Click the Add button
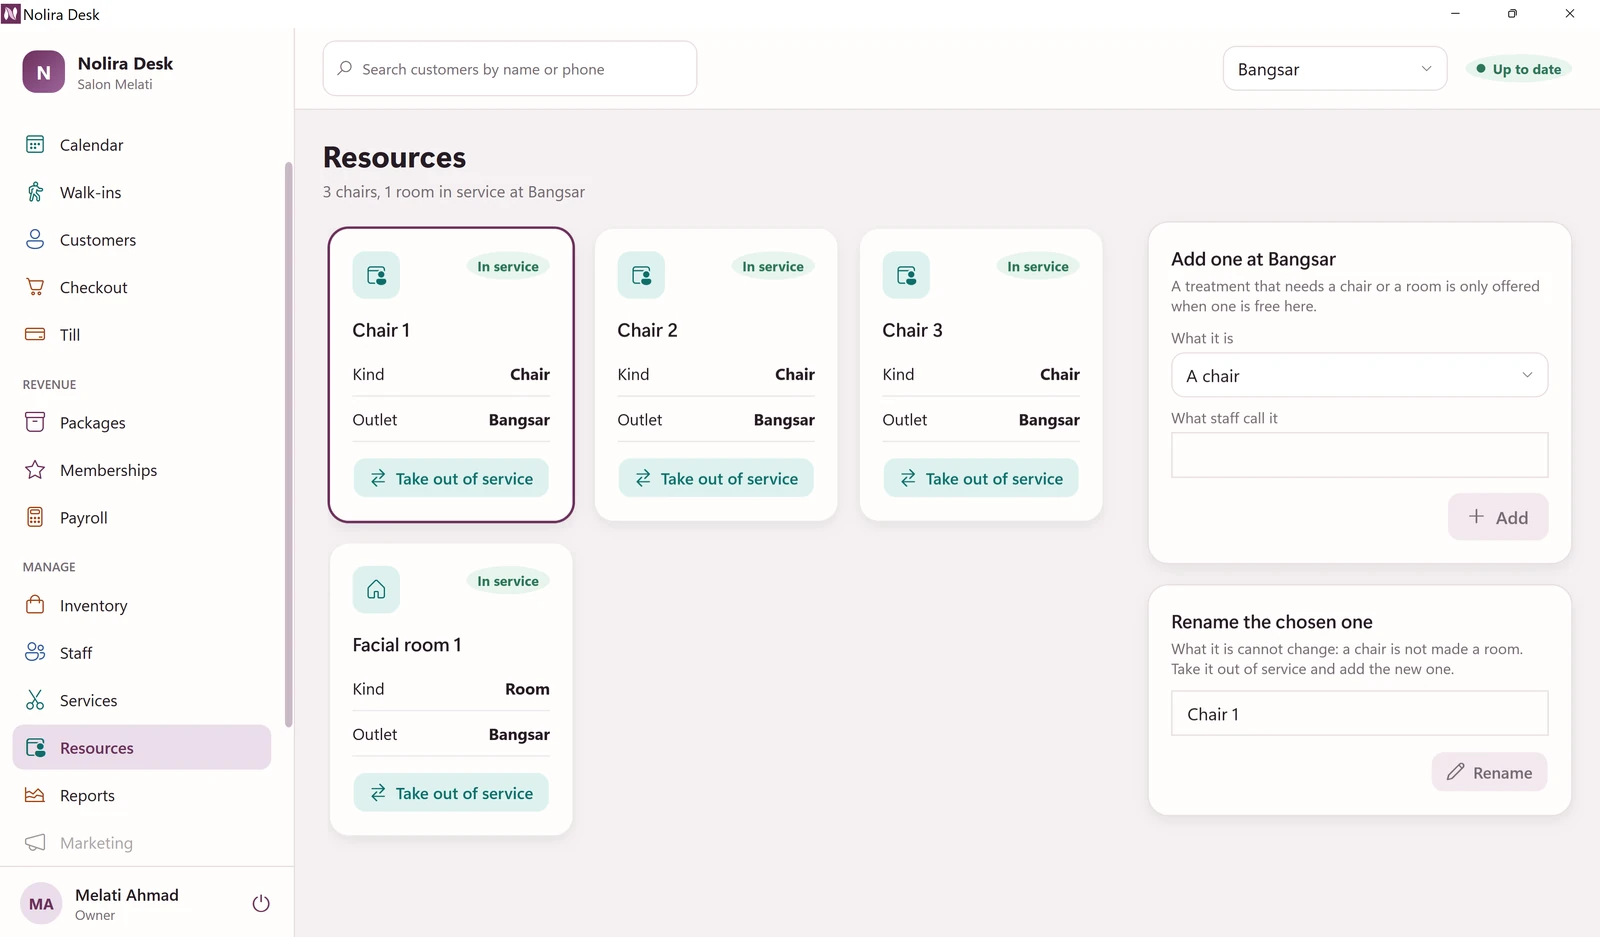 (x=1498, y=517)
